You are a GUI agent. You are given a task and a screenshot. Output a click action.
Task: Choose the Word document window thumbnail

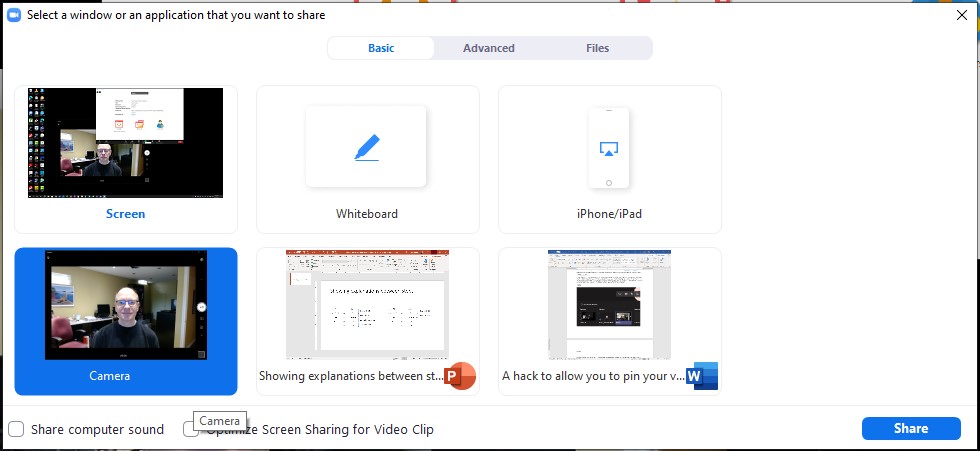point(609,304)
